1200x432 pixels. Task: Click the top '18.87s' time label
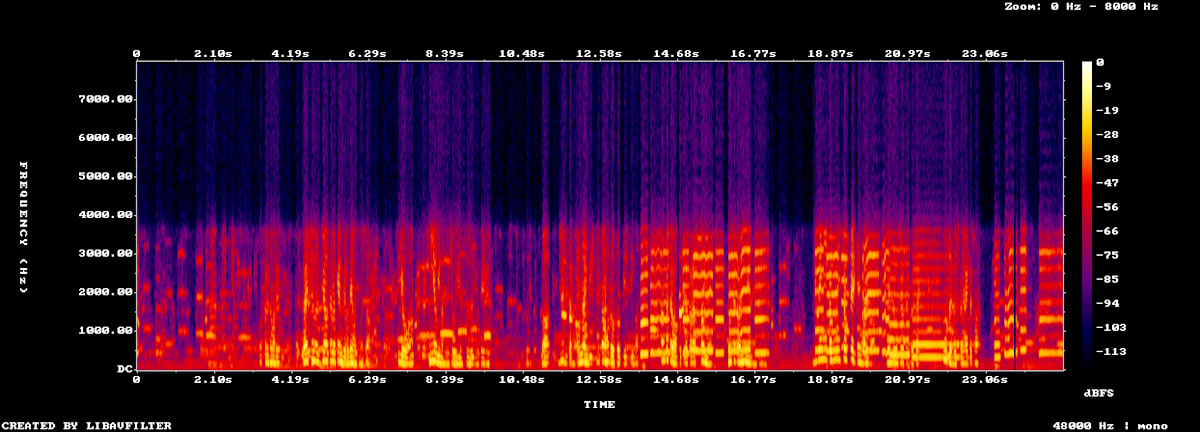click(x=829, y=53)
